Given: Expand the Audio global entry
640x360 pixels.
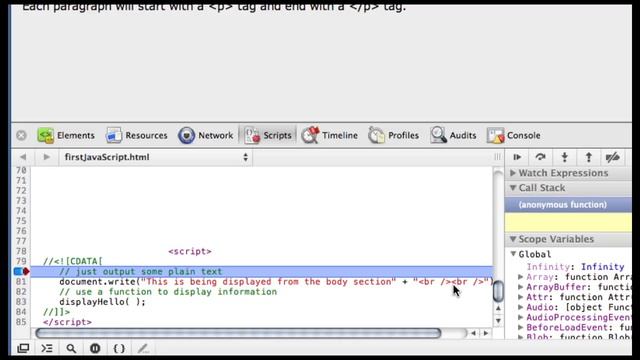Looking at the screenshot, I should (x=520, y=307).
